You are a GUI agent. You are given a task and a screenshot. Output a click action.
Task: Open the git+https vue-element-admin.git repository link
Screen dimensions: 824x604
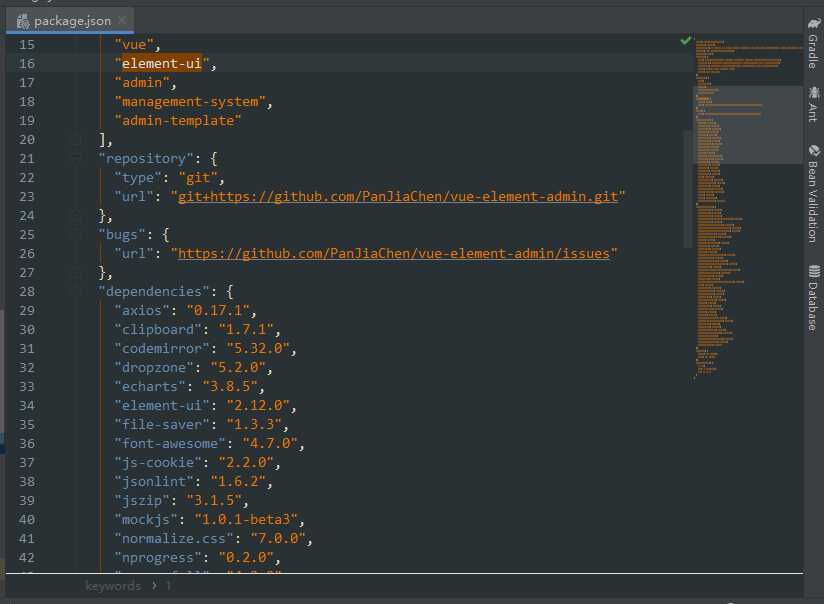pyautogui.click(x=398, y=197)
